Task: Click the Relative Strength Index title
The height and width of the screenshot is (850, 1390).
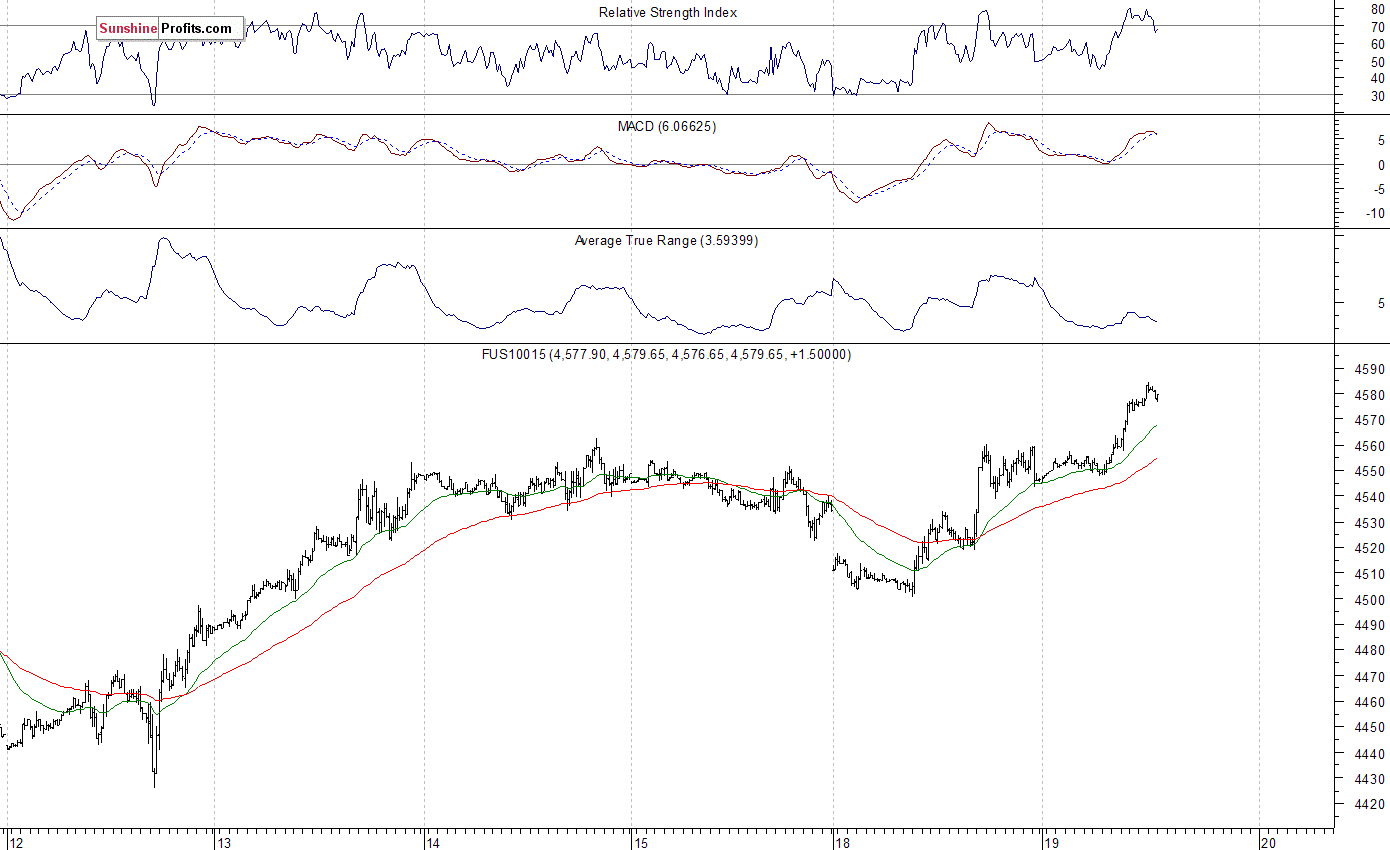Action: click(668, 12)
